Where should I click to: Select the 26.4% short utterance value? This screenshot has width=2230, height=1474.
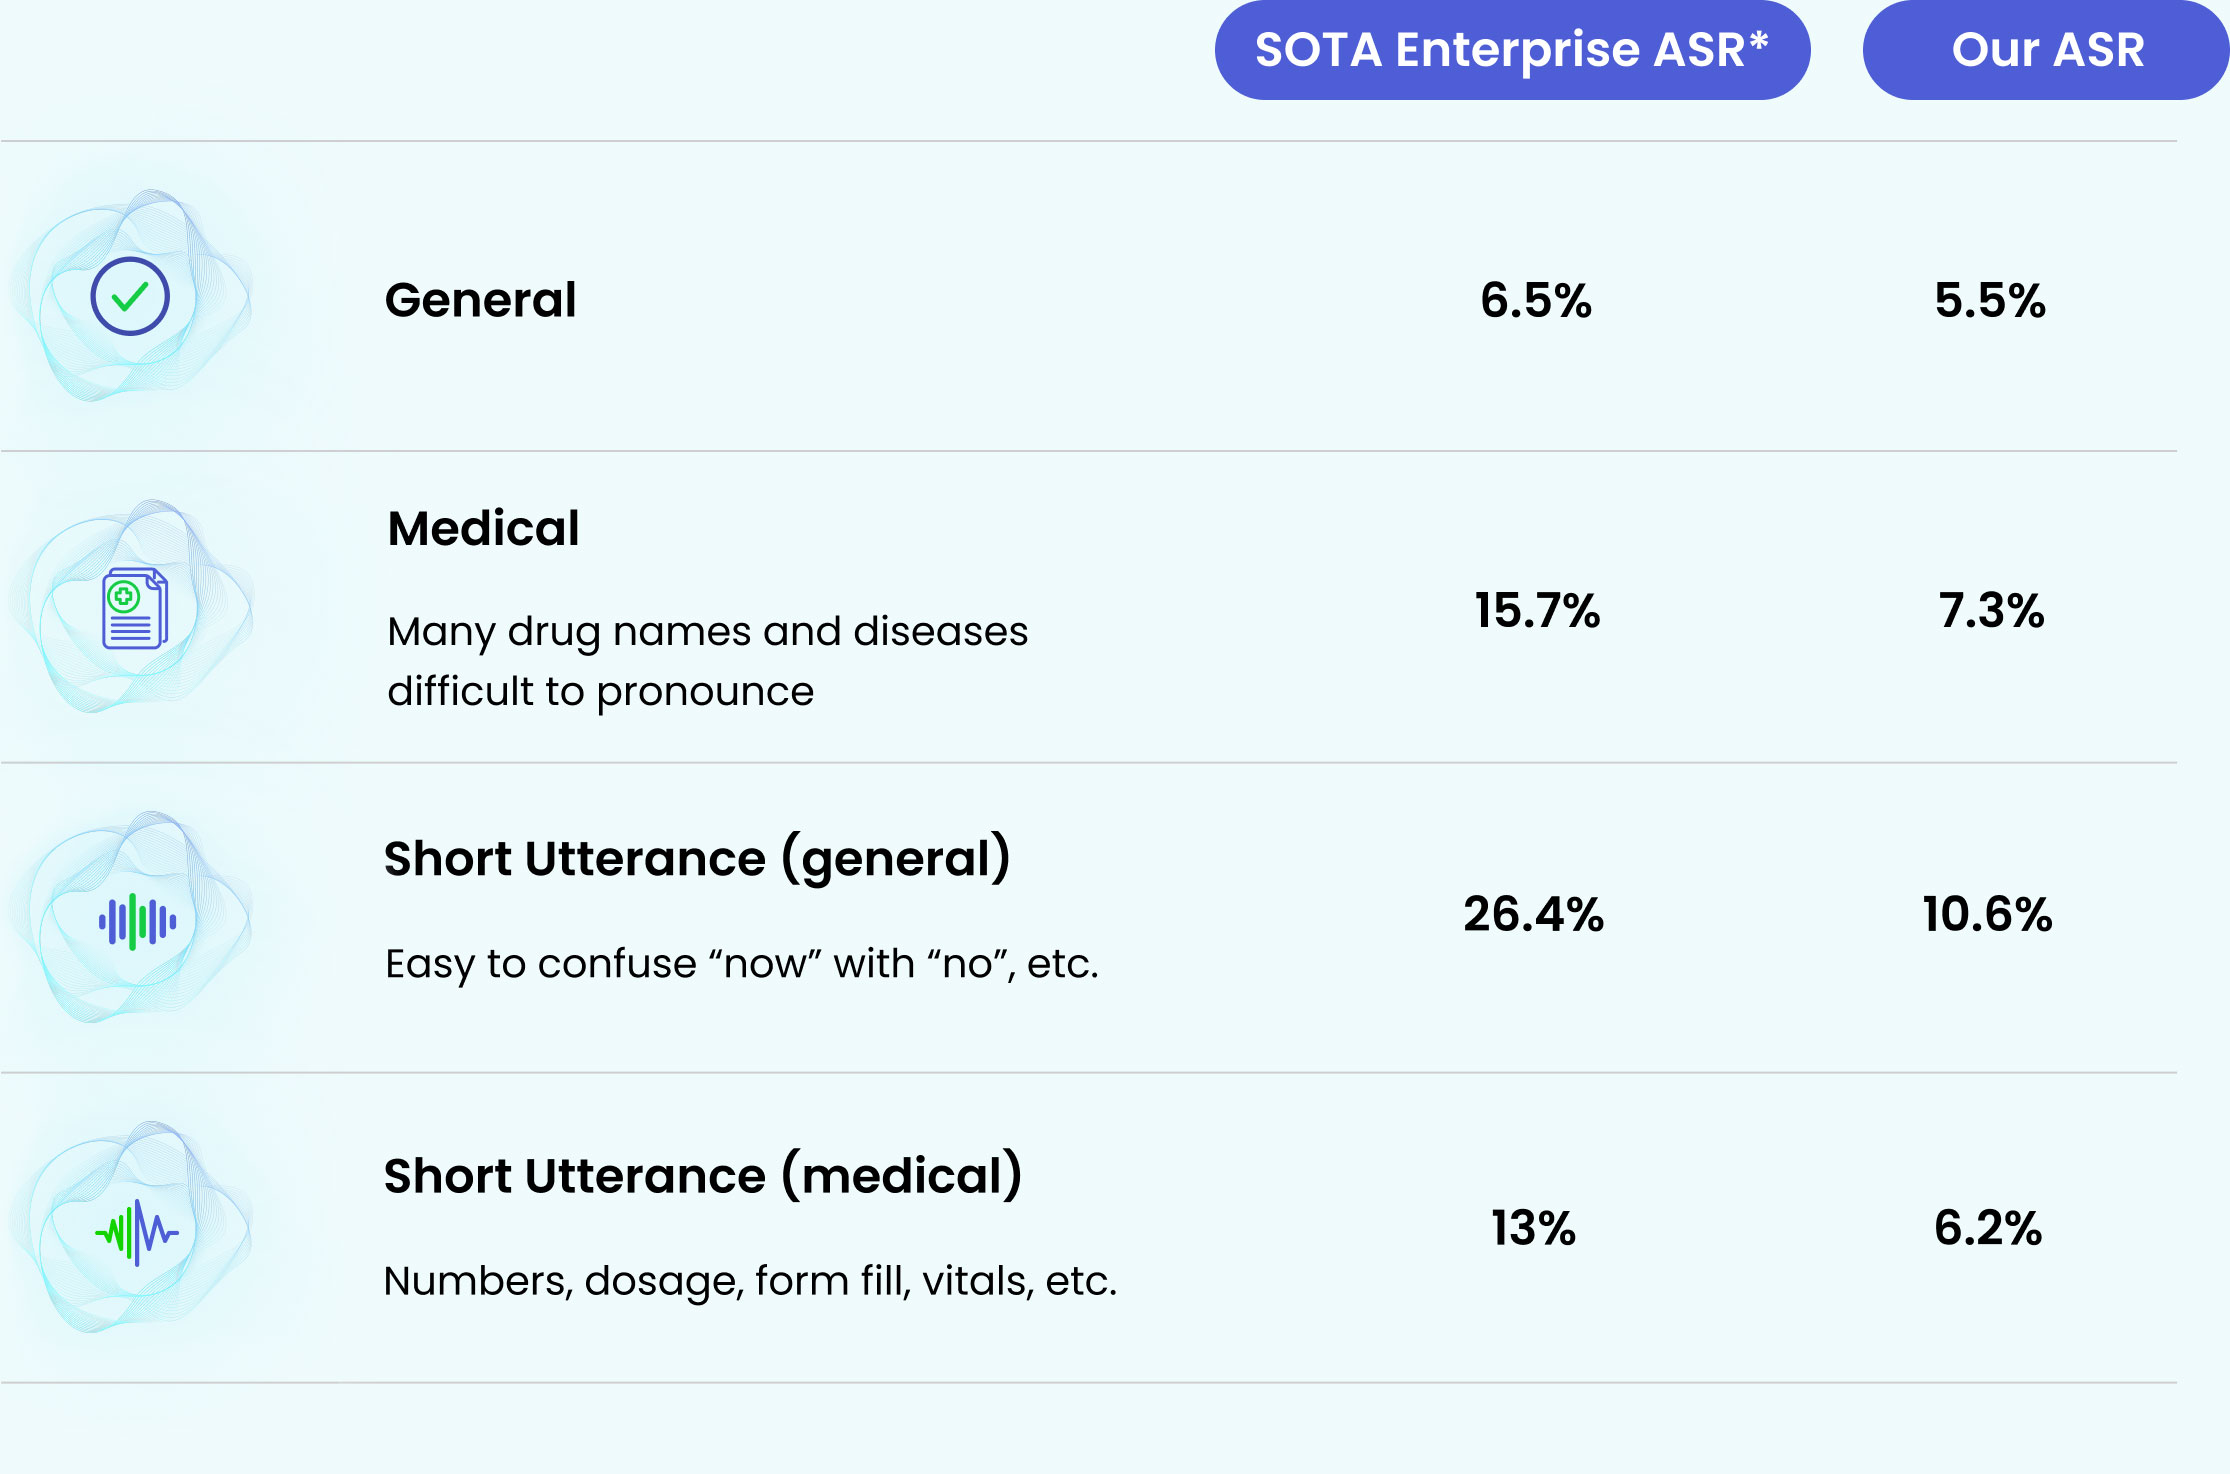[1534, 914]
